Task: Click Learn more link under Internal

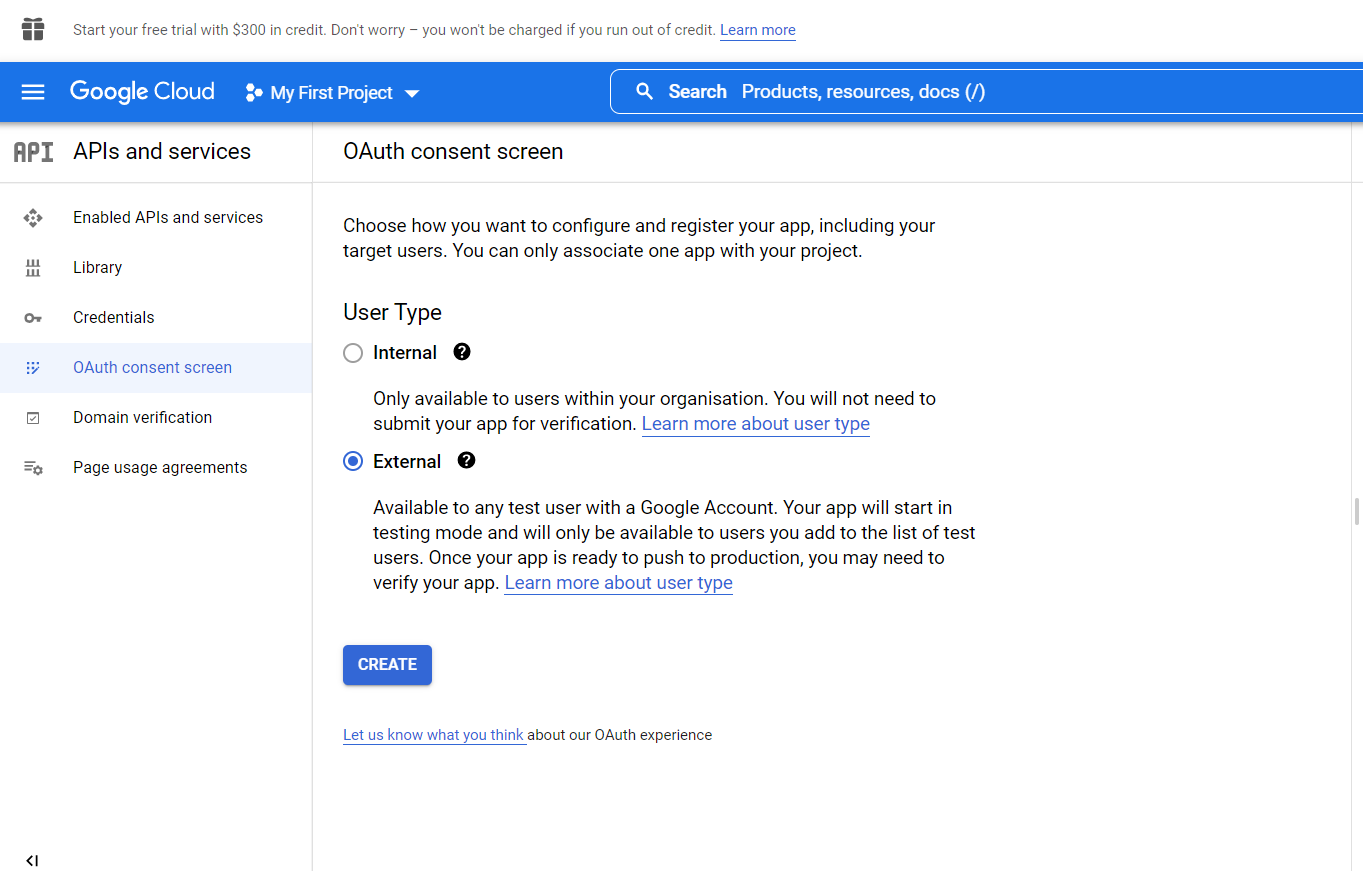Action: pos(756,424)
